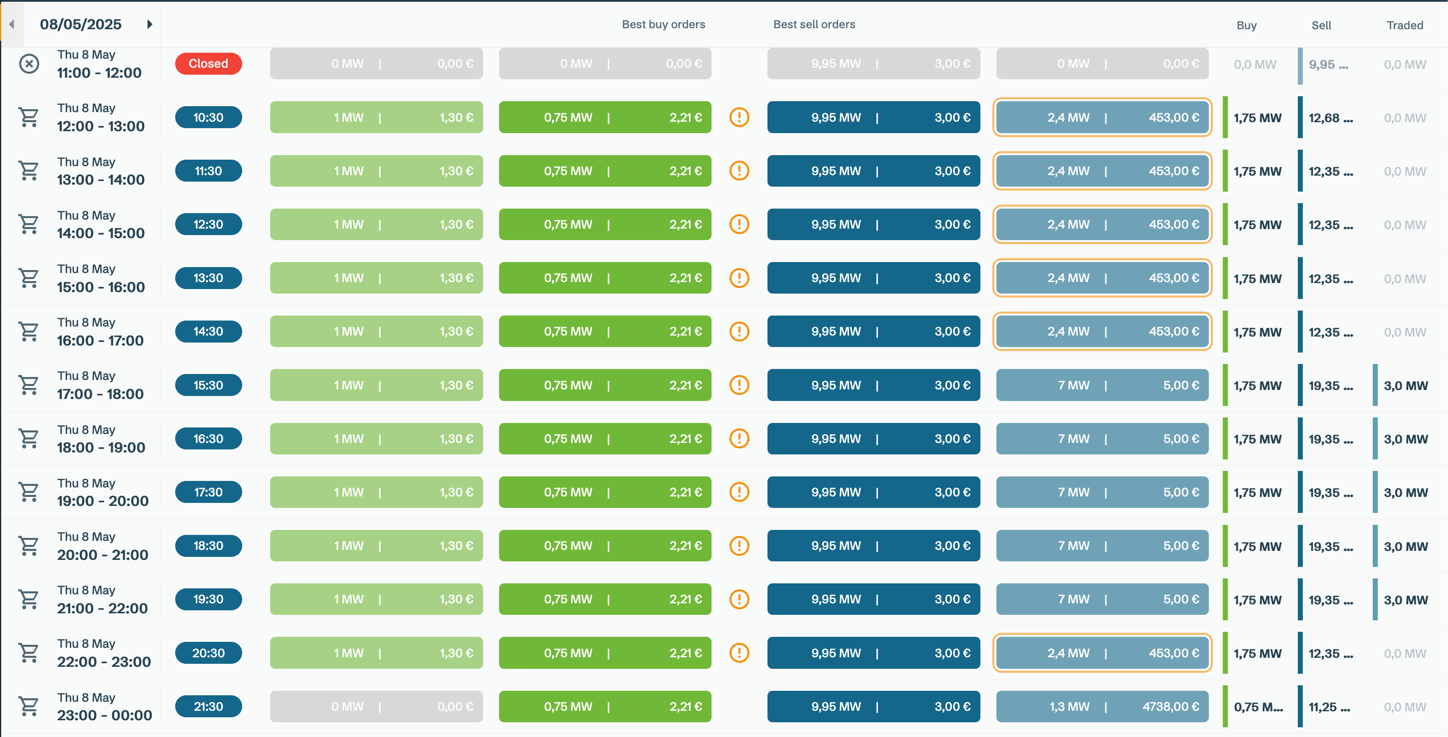Open the cart for the 21:00 - 22:00 slot
Viewport: 1448px width, 737px height.
pyautogui.click(x=29, y=600)
